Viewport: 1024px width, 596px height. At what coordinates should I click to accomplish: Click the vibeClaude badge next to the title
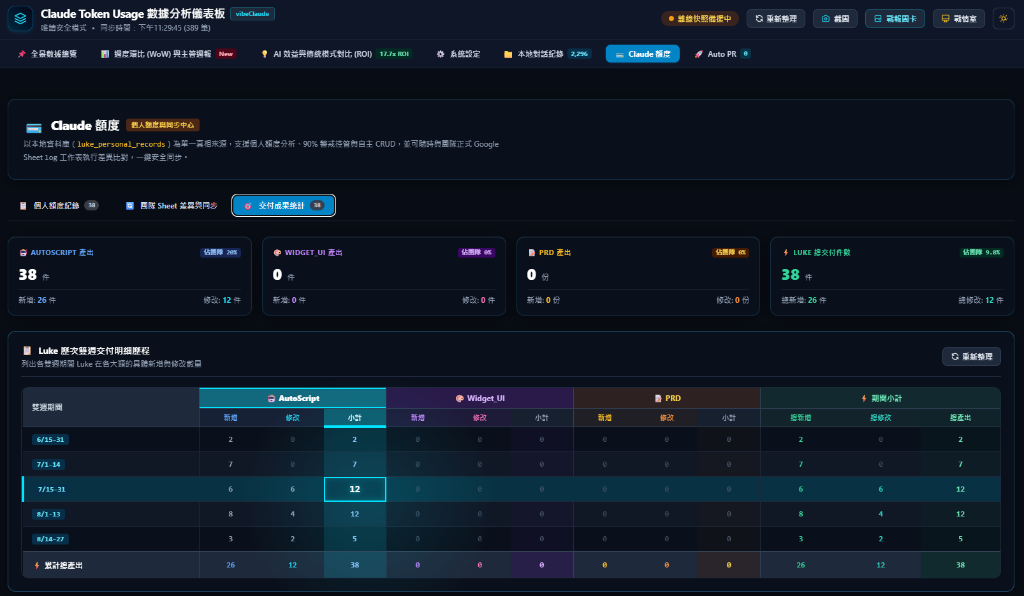click(252, 14)
